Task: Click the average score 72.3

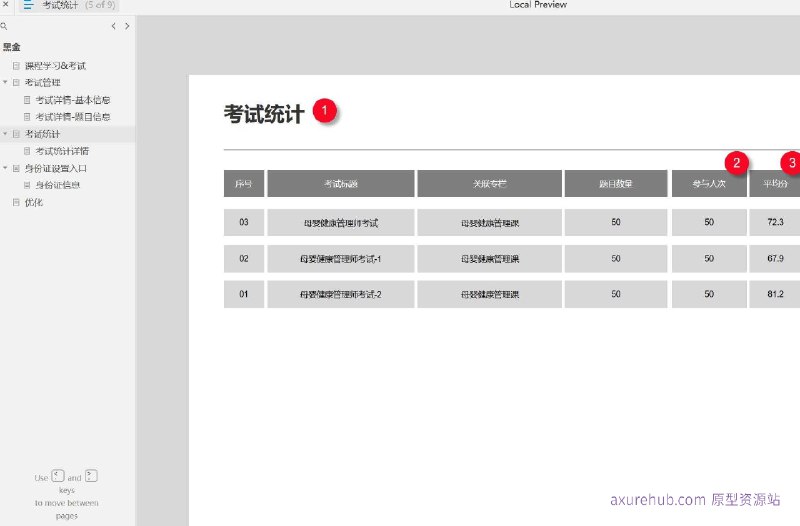Action: click(x=774, y=222)
